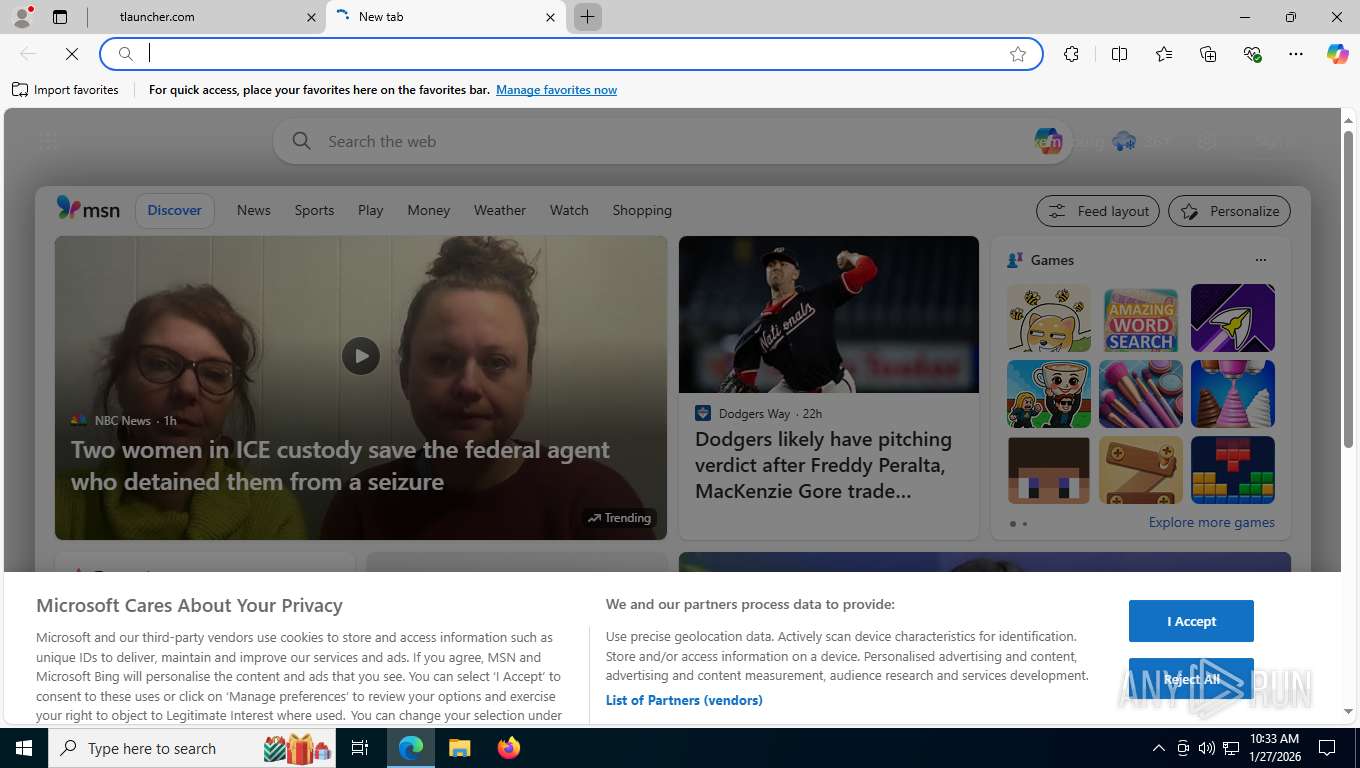Open the tab actions menu icon
Viewport: 1360px width, 768px height.
tap(60, 17)
